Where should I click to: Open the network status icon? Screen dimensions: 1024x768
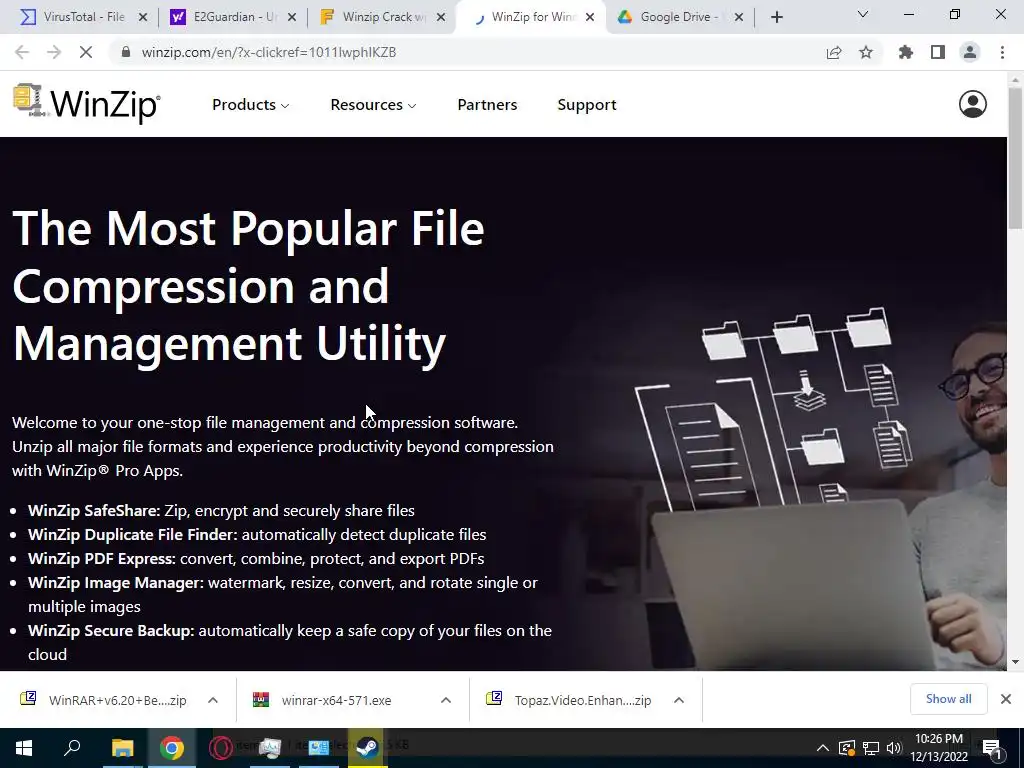tap(871, 748)
